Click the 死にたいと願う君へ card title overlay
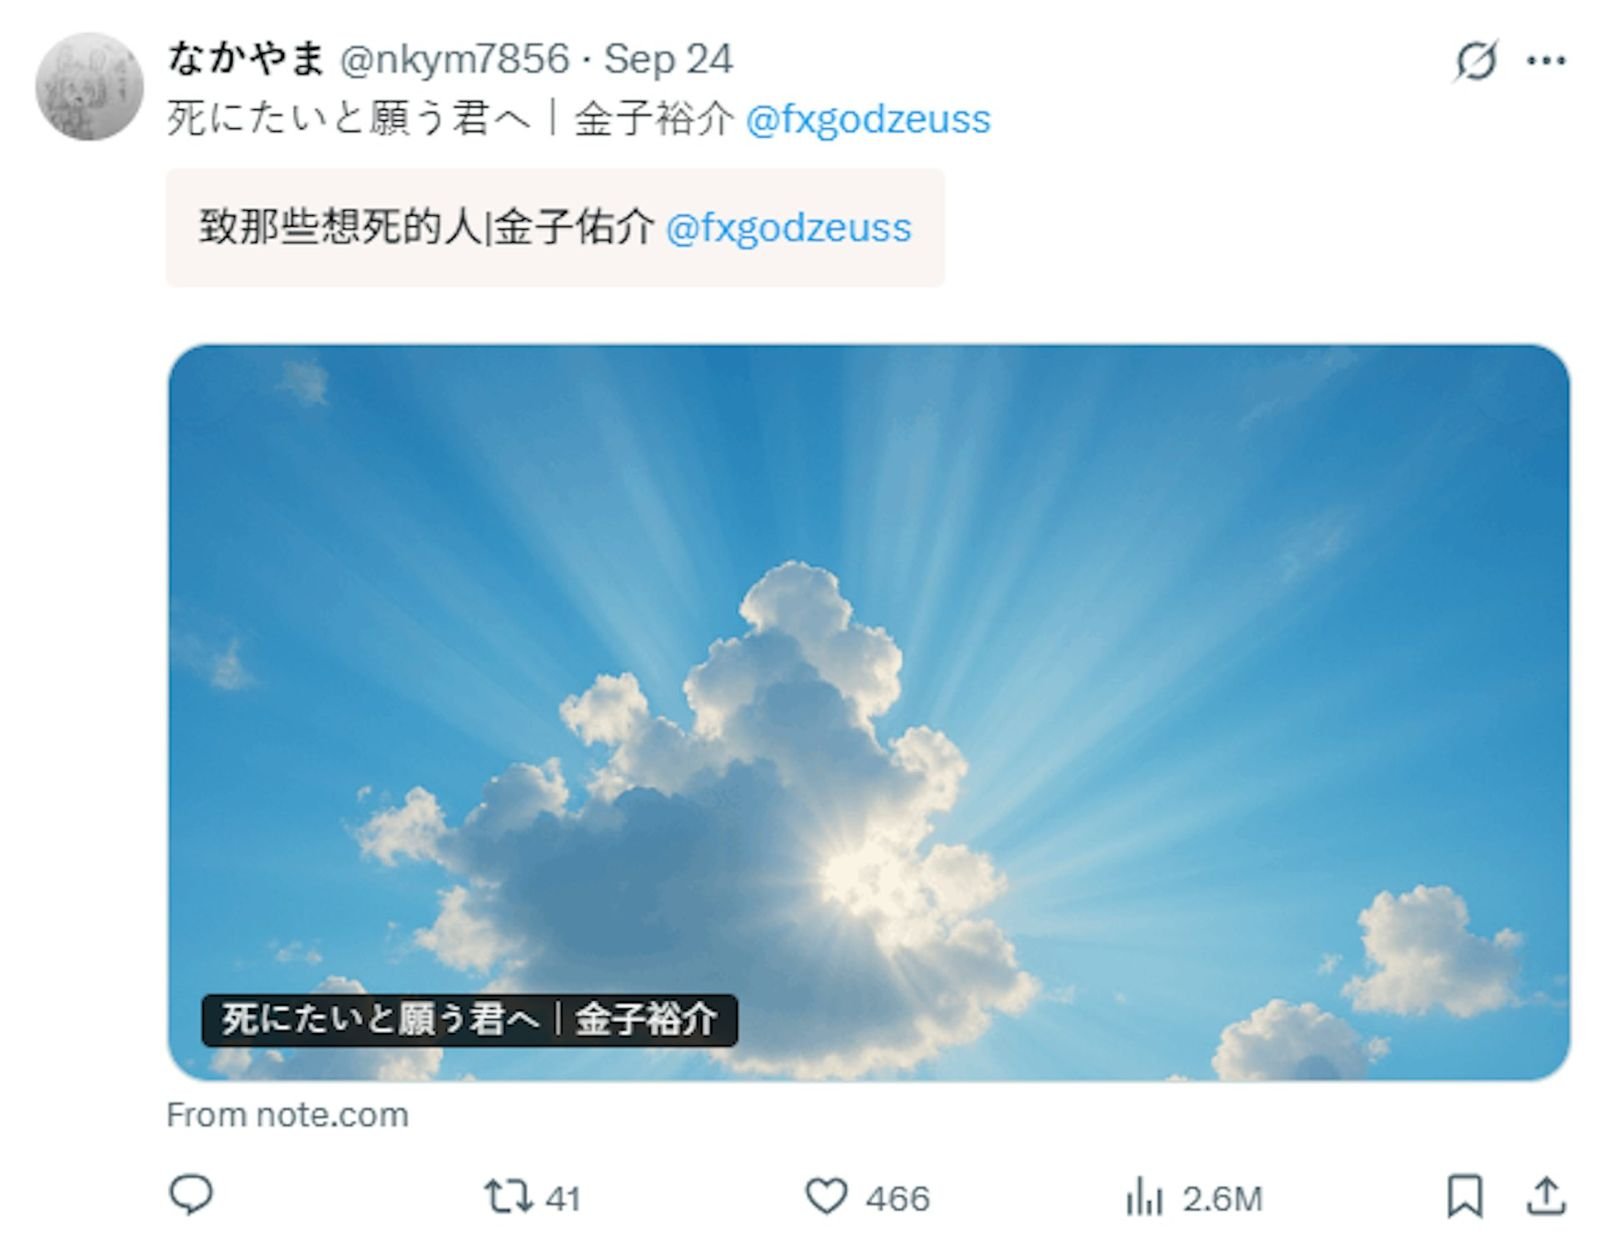Image resolution: width=1600 pixels, height=1249 pixels. [469, 1020]
